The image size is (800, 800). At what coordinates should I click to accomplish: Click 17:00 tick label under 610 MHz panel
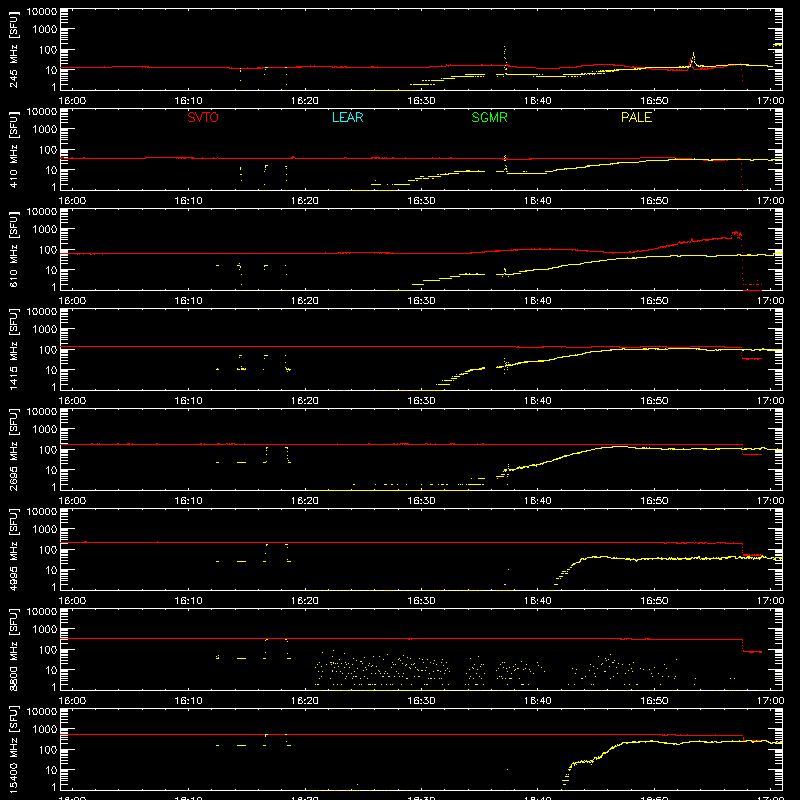(770, 301)
